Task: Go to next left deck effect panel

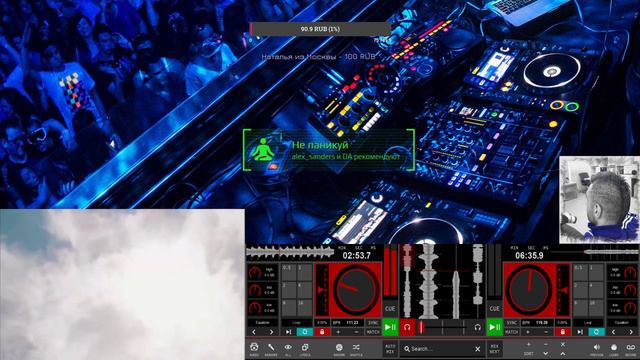Action: click(271, 332)
